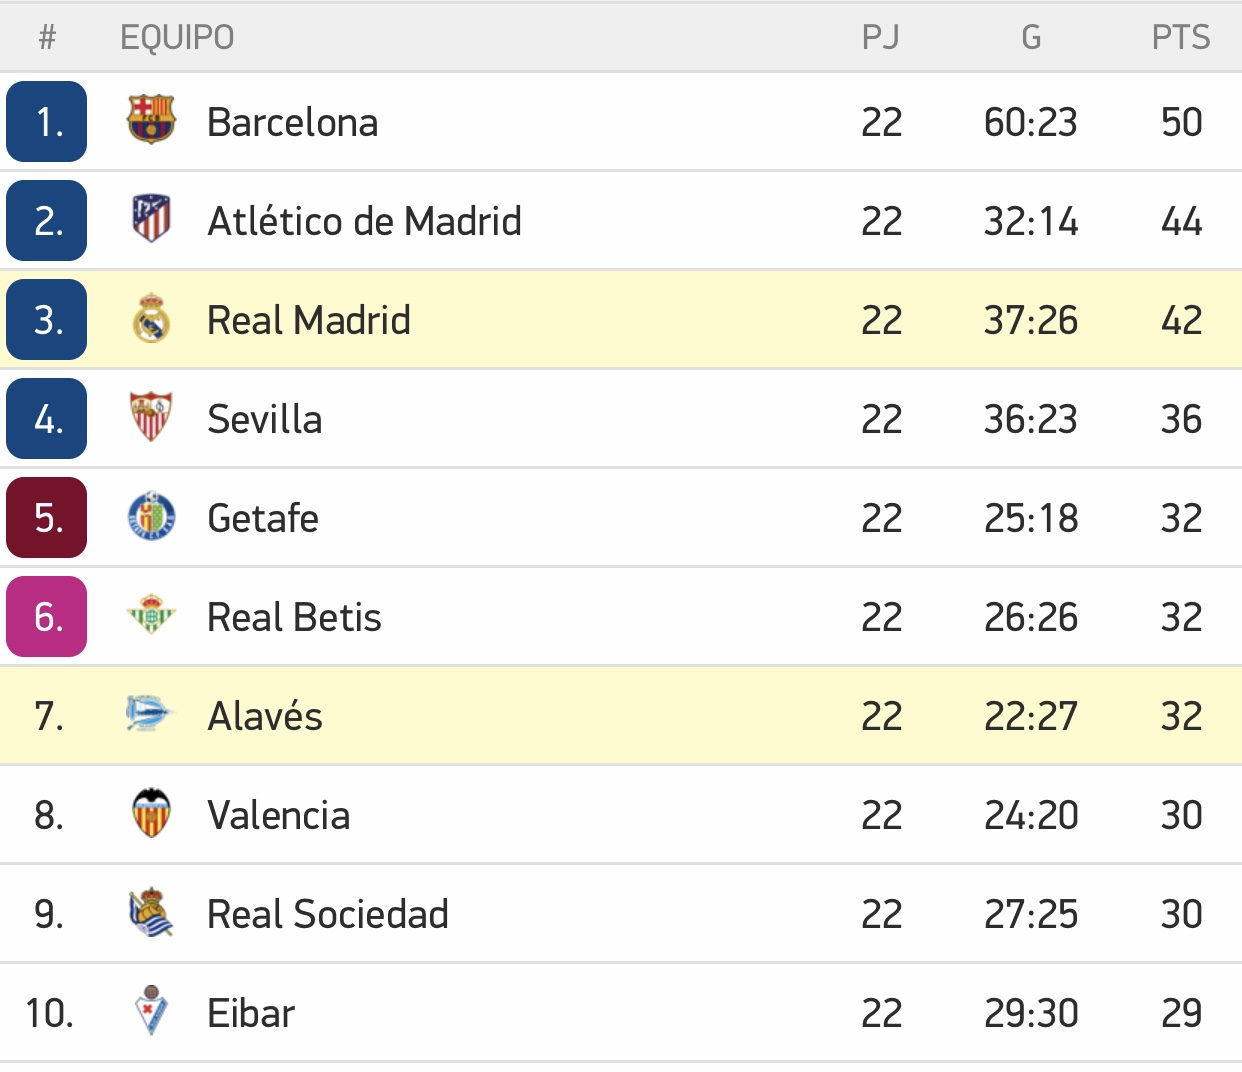This screenshot has width=1242, height=1072.
Task: Click the Barcelona club crest
Action: click(151, 121)
